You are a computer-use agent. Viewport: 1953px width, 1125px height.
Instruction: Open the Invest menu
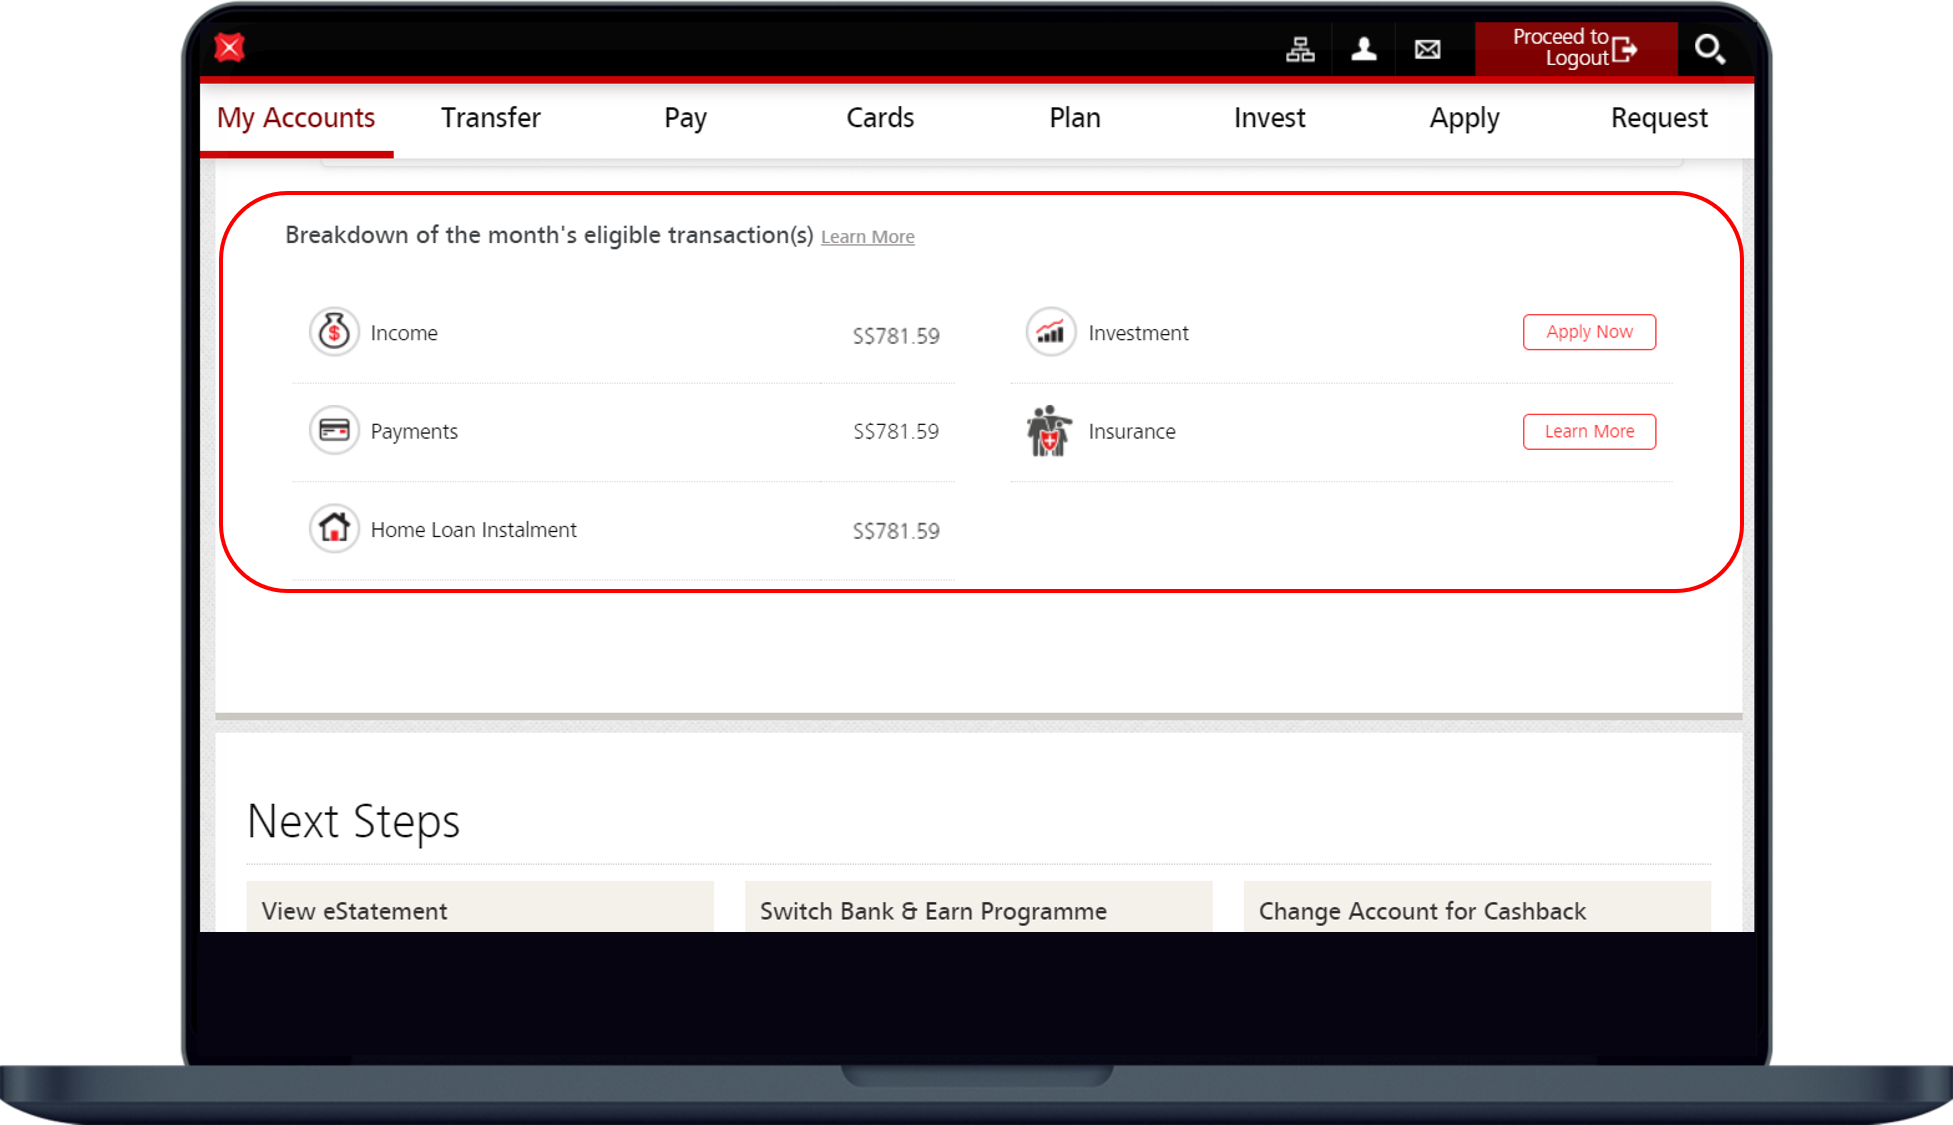(x=1269, y=118)
